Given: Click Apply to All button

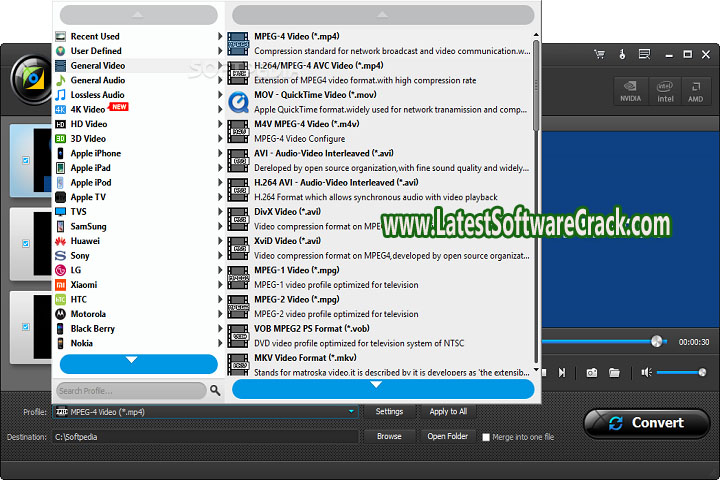Looking at the screenshot, I should point(448,412).
